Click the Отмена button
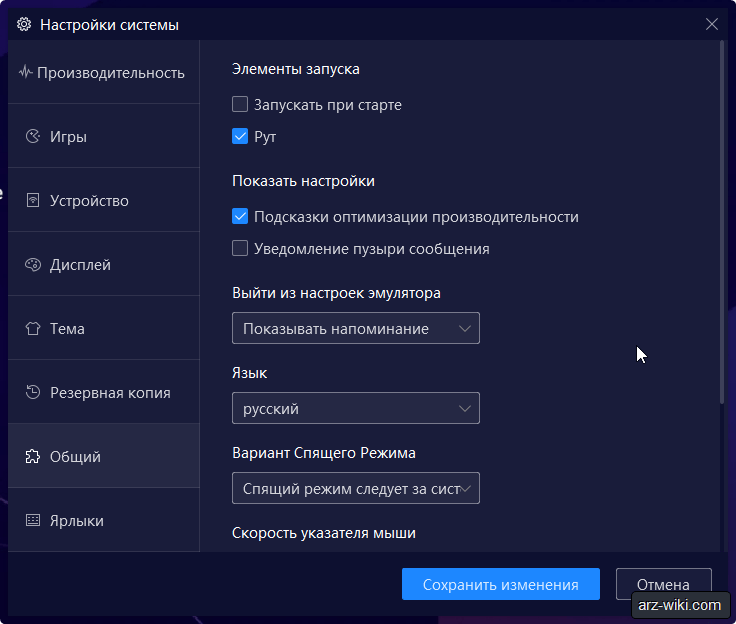The width and height of the screenshot is (736, 624). pyautogui.click(x=663, y=584)
